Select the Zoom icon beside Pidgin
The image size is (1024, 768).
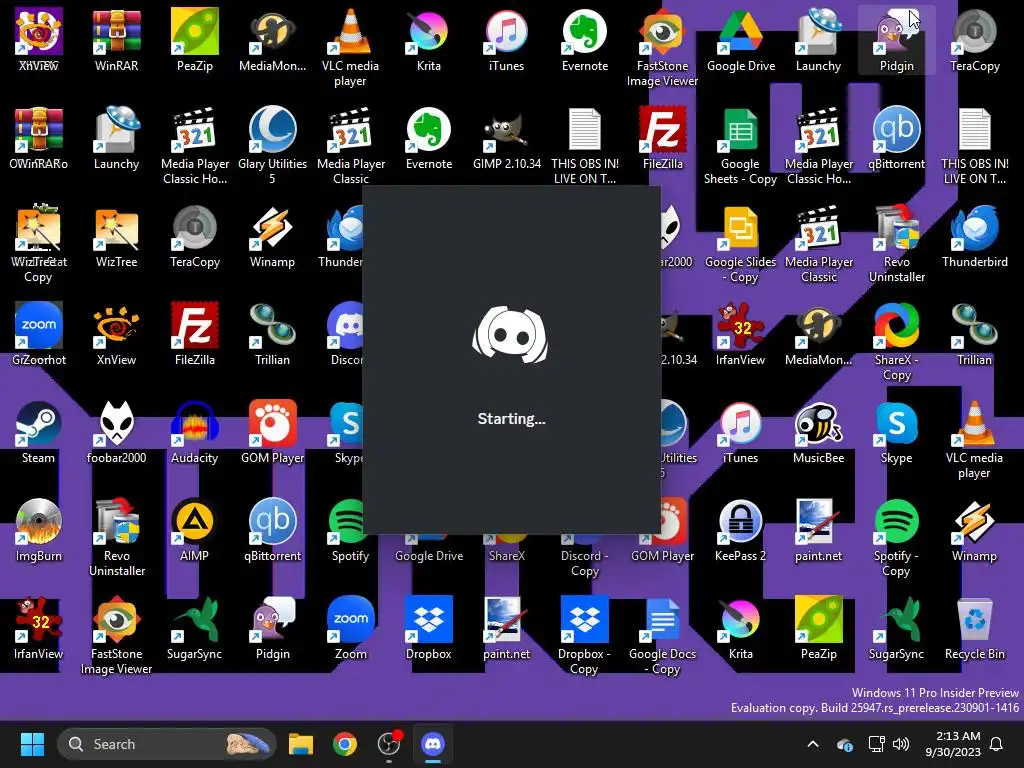350,628
